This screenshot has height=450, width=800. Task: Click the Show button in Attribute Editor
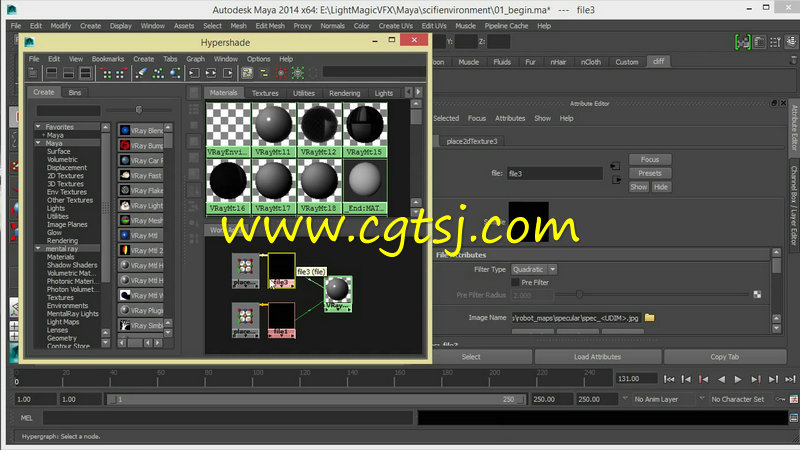pyautogui.click(x=638, y=187)
